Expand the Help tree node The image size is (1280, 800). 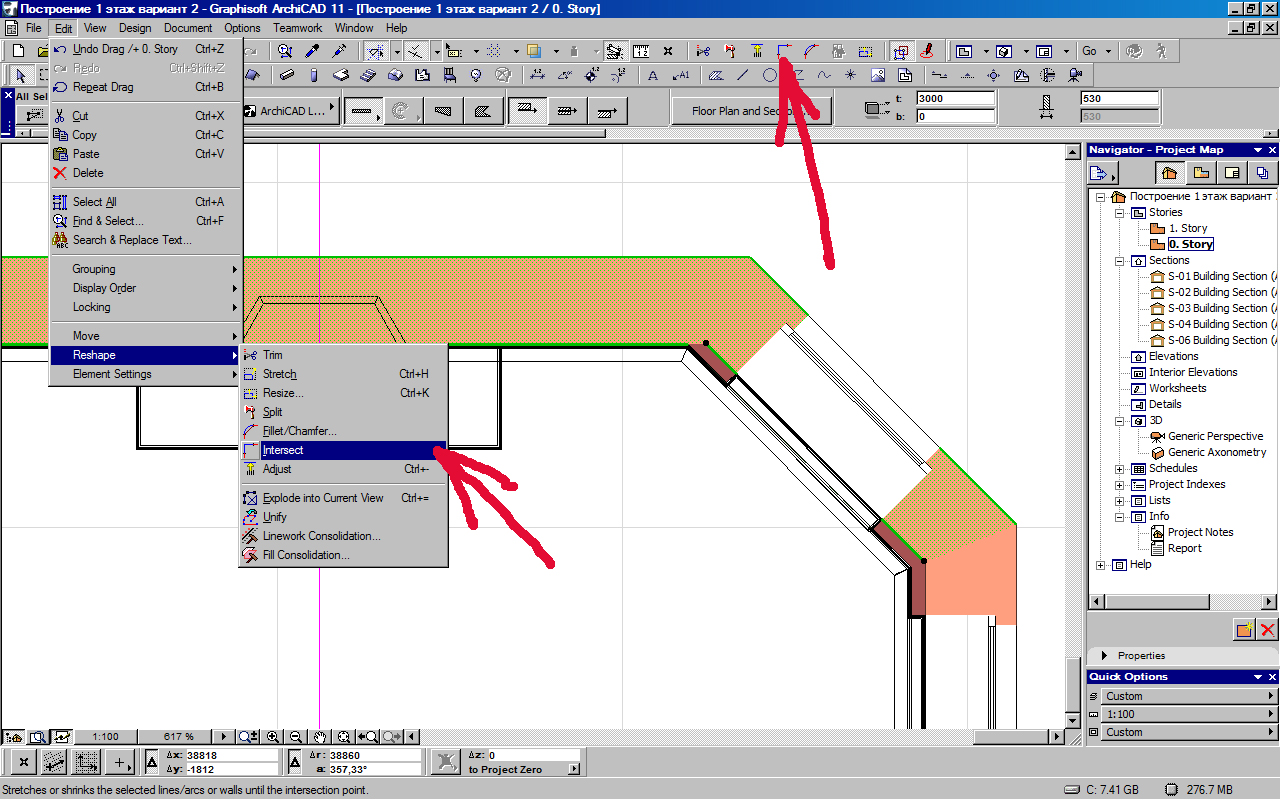tap(1101, 565)
